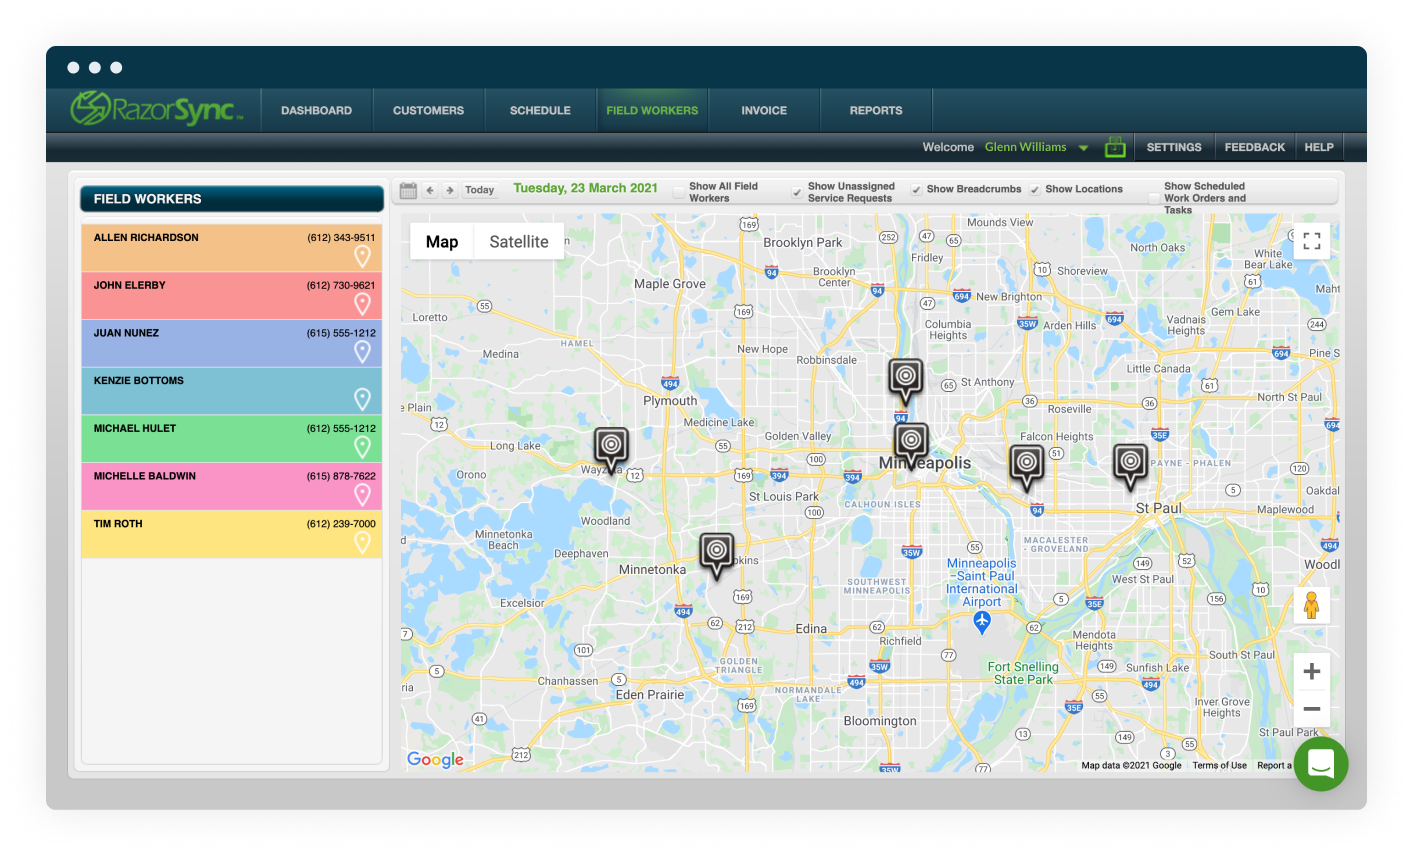Click Kenzie Bottoms' location pin icon

(x=363, y=399)
